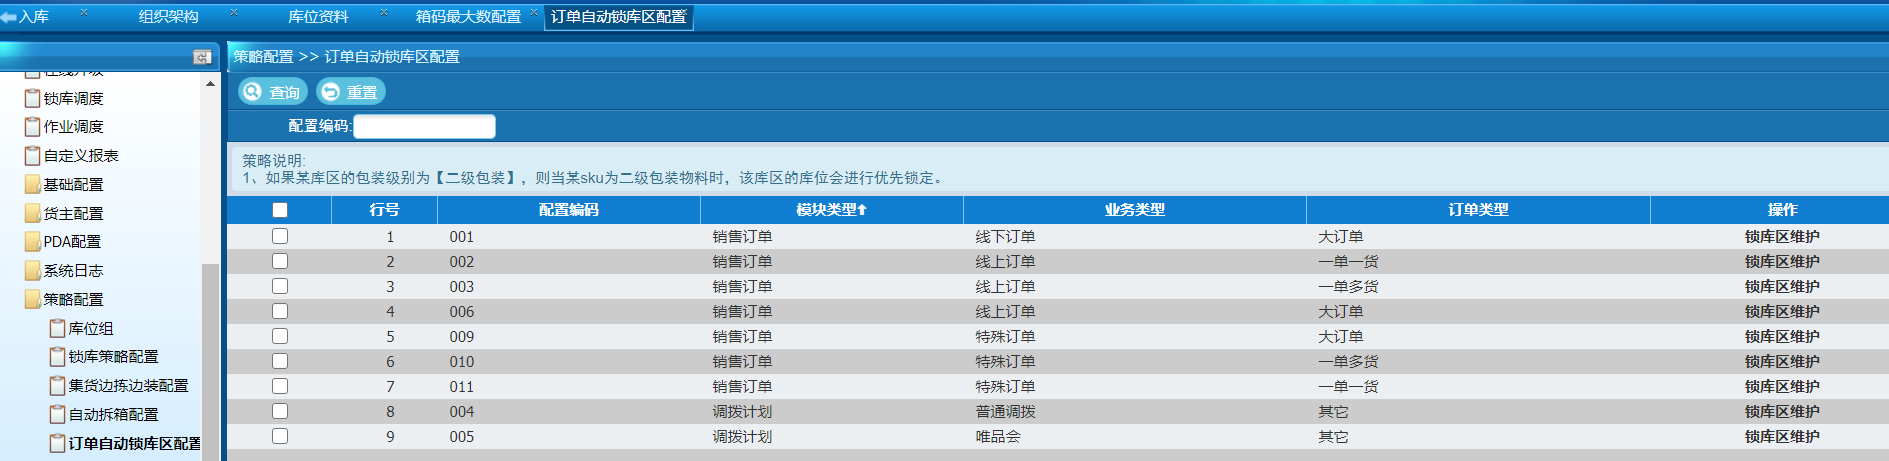The height and width of the screenshot is (461, 1889).
Task: Select the 订单自动锁库区配置 tab
Action: [x=619, y=17]
